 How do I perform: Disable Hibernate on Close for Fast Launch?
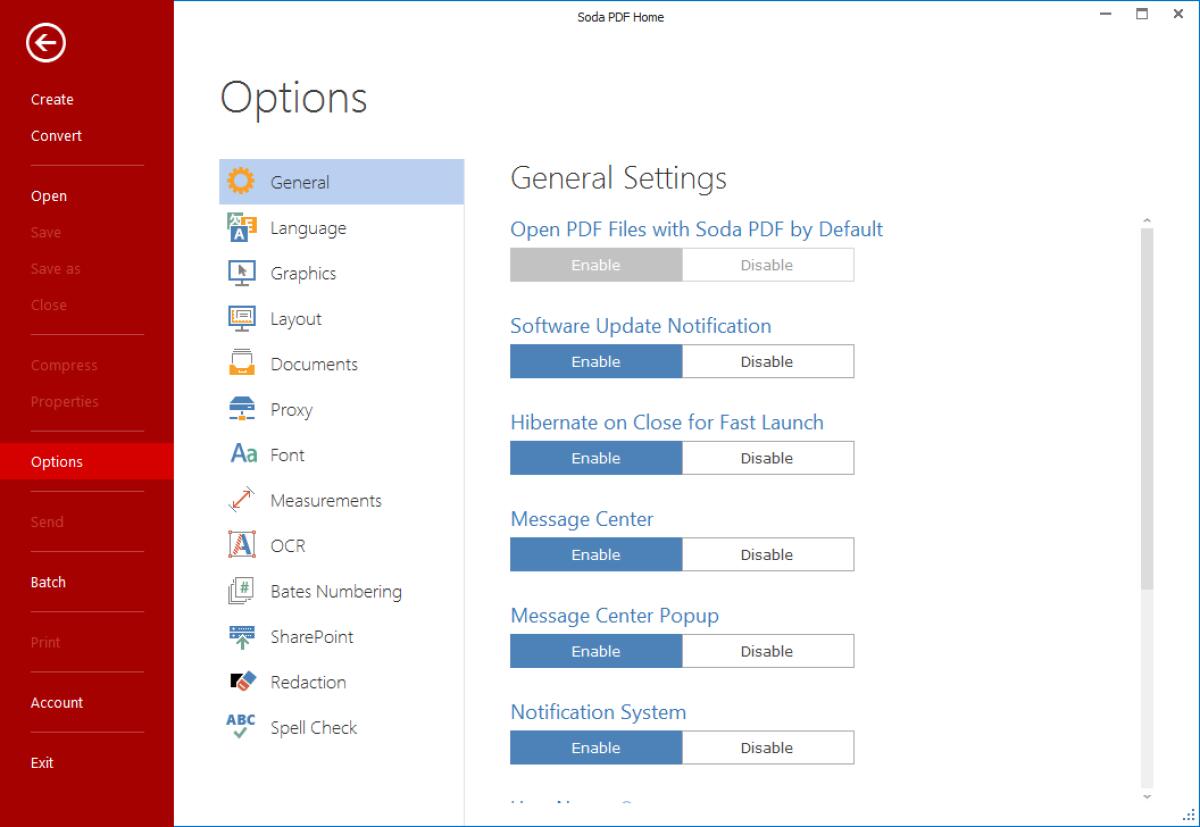[x=767, y=457]
